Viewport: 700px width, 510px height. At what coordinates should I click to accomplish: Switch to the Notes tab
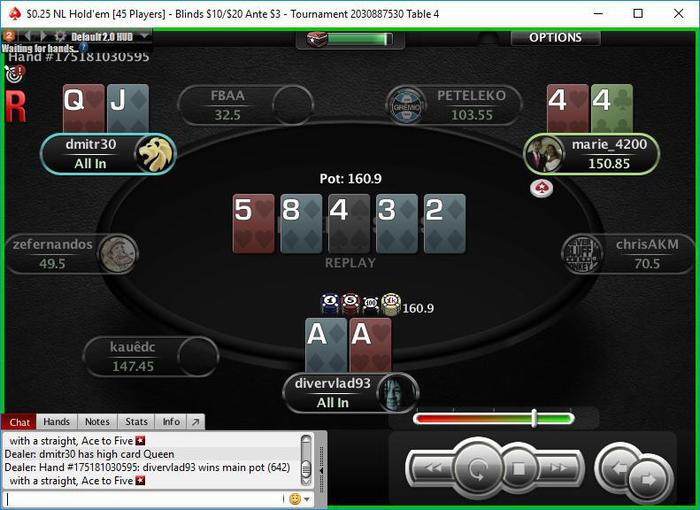coord(97,422)
